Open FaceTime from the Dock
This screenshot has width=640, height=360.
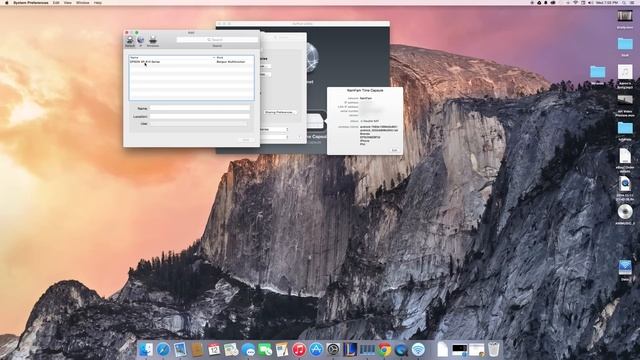pyautogui.click(x=265, y=350)
